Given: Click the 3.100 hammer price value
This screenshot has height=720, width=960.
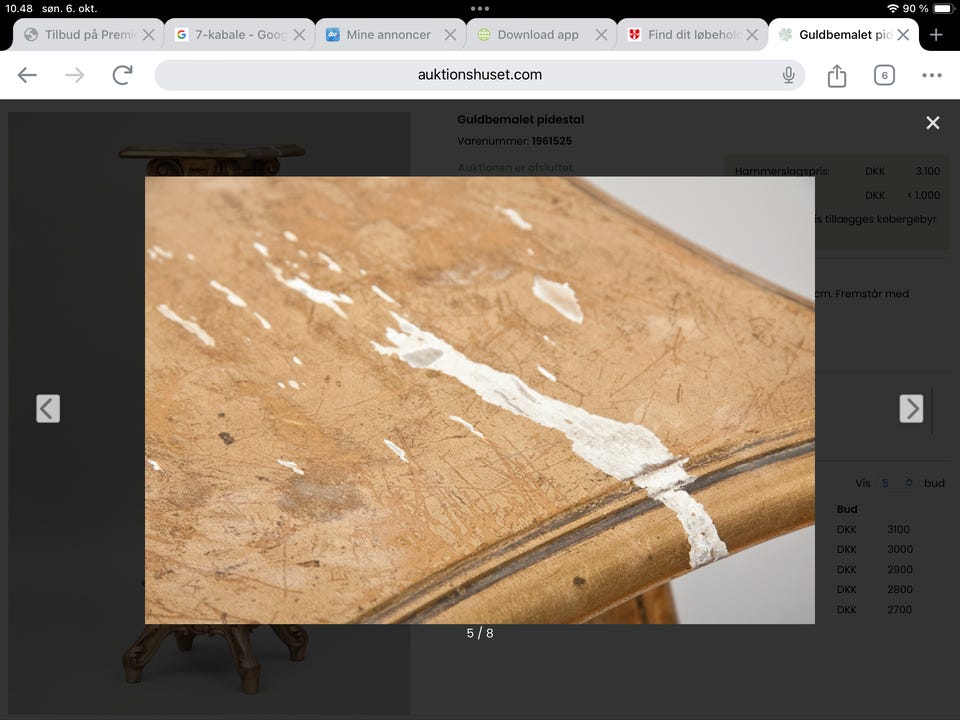Looking at the screenshot, I should 927,171.
